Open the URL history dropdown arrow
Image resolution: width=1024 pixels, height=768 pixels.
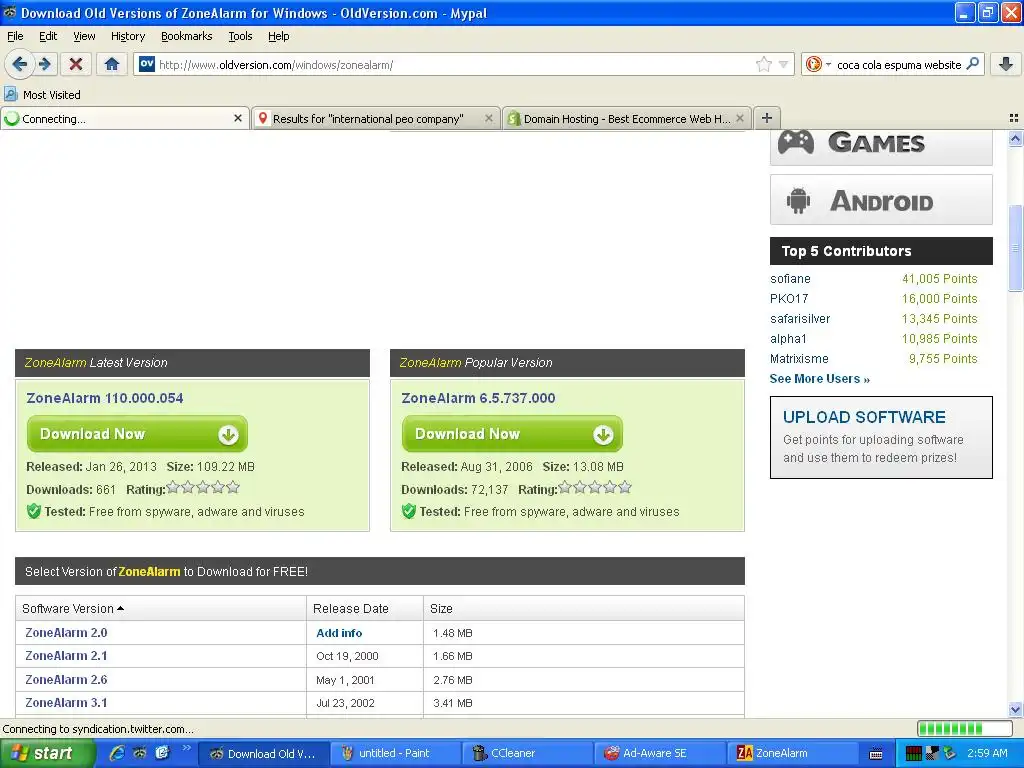[784, 64]
